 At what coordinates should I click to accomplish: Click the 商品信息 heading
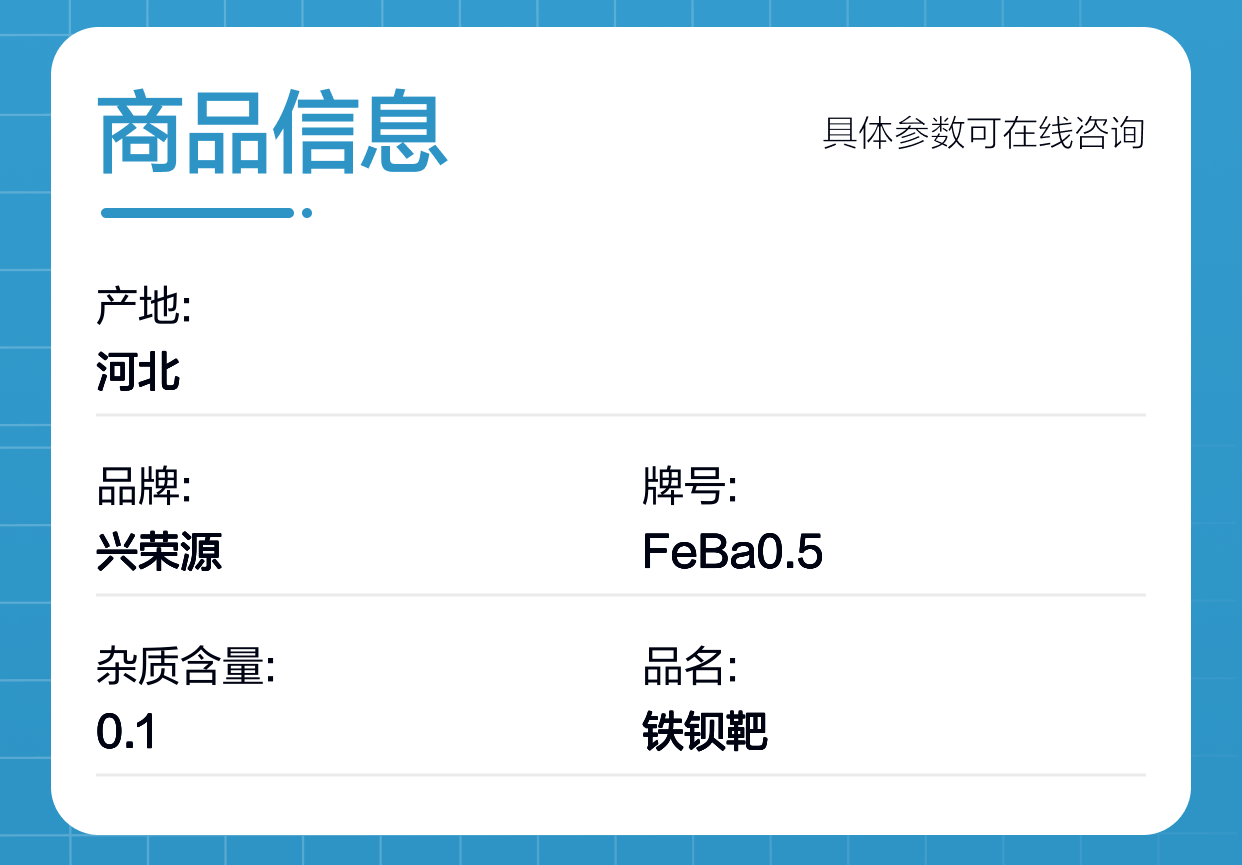[272, 133]
